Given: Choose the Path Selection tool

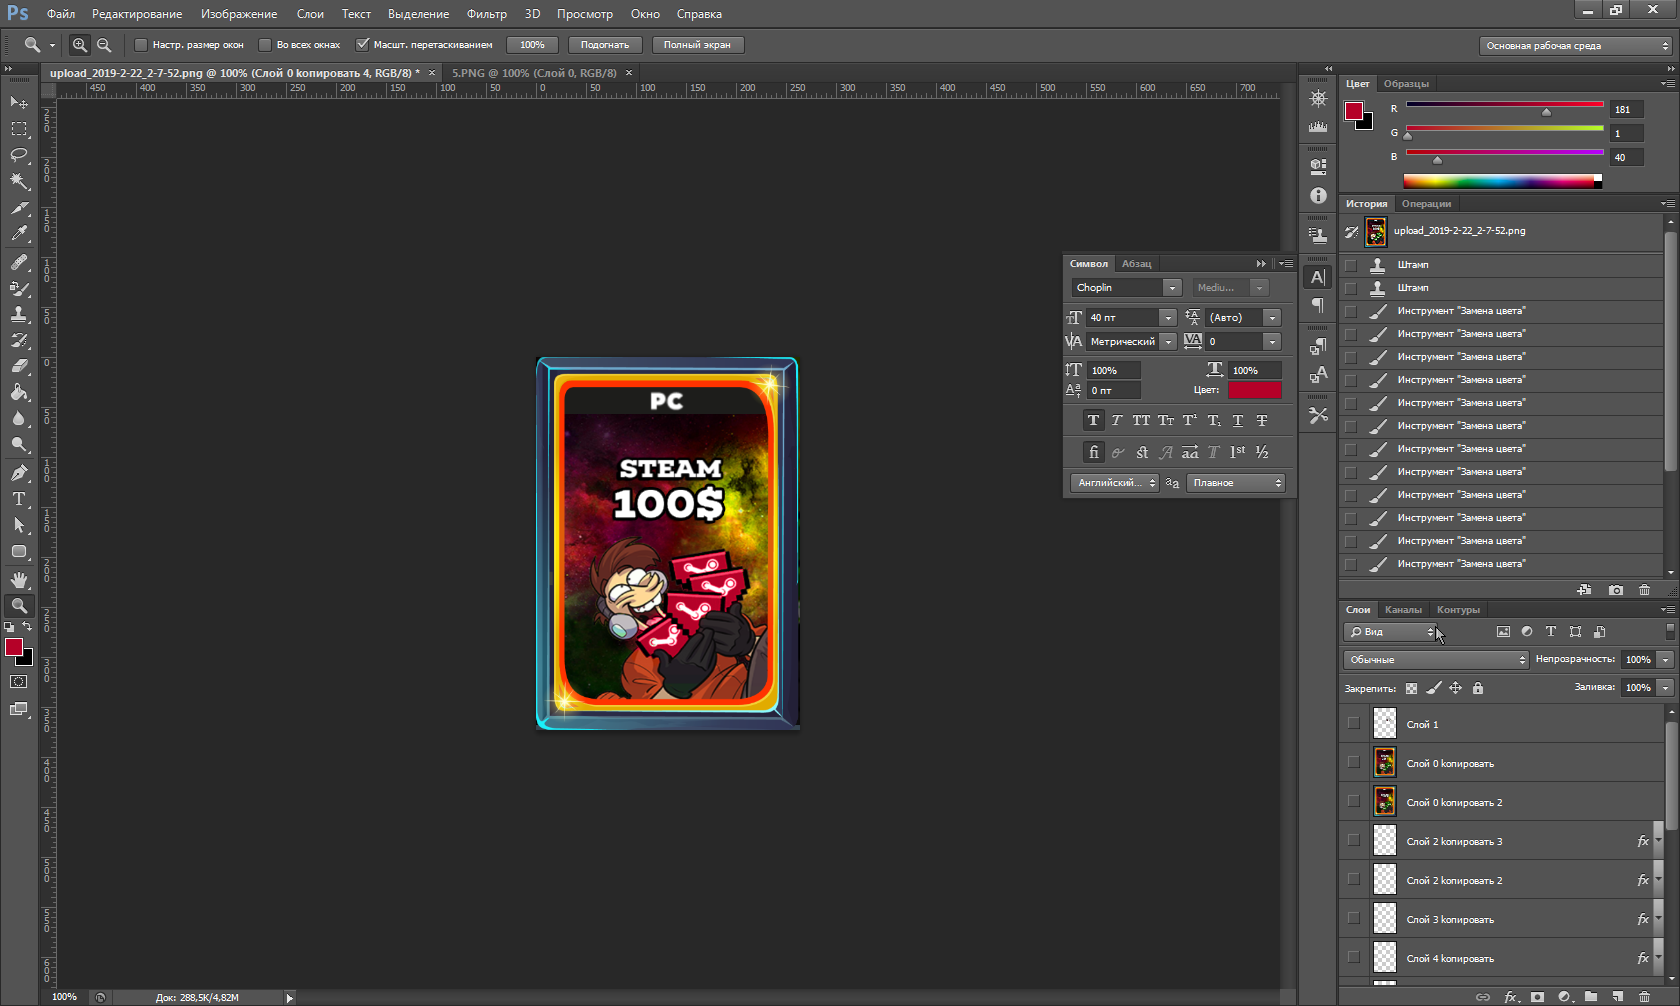Looking at the screenshot, I should [19, 525].
